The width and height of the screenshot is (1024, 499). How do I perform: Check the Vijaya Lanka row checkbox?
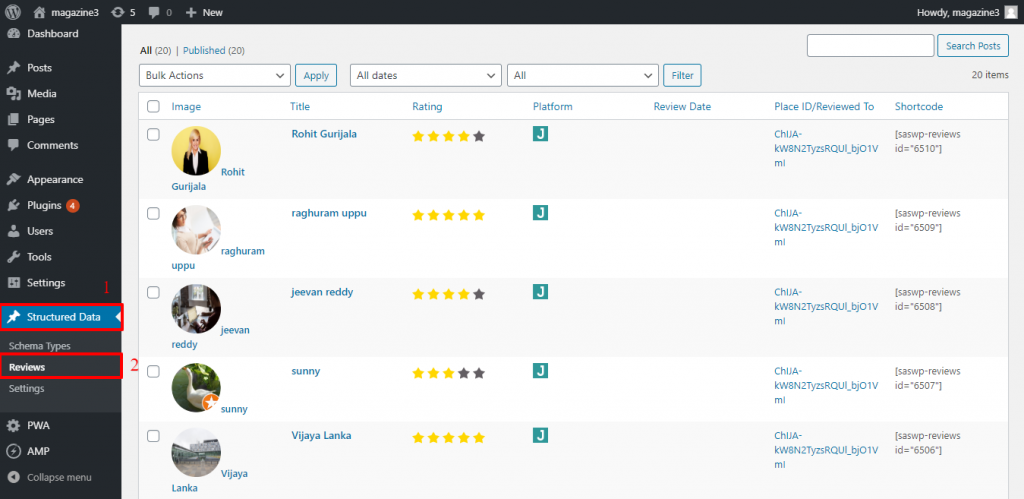tap(153, 436)
